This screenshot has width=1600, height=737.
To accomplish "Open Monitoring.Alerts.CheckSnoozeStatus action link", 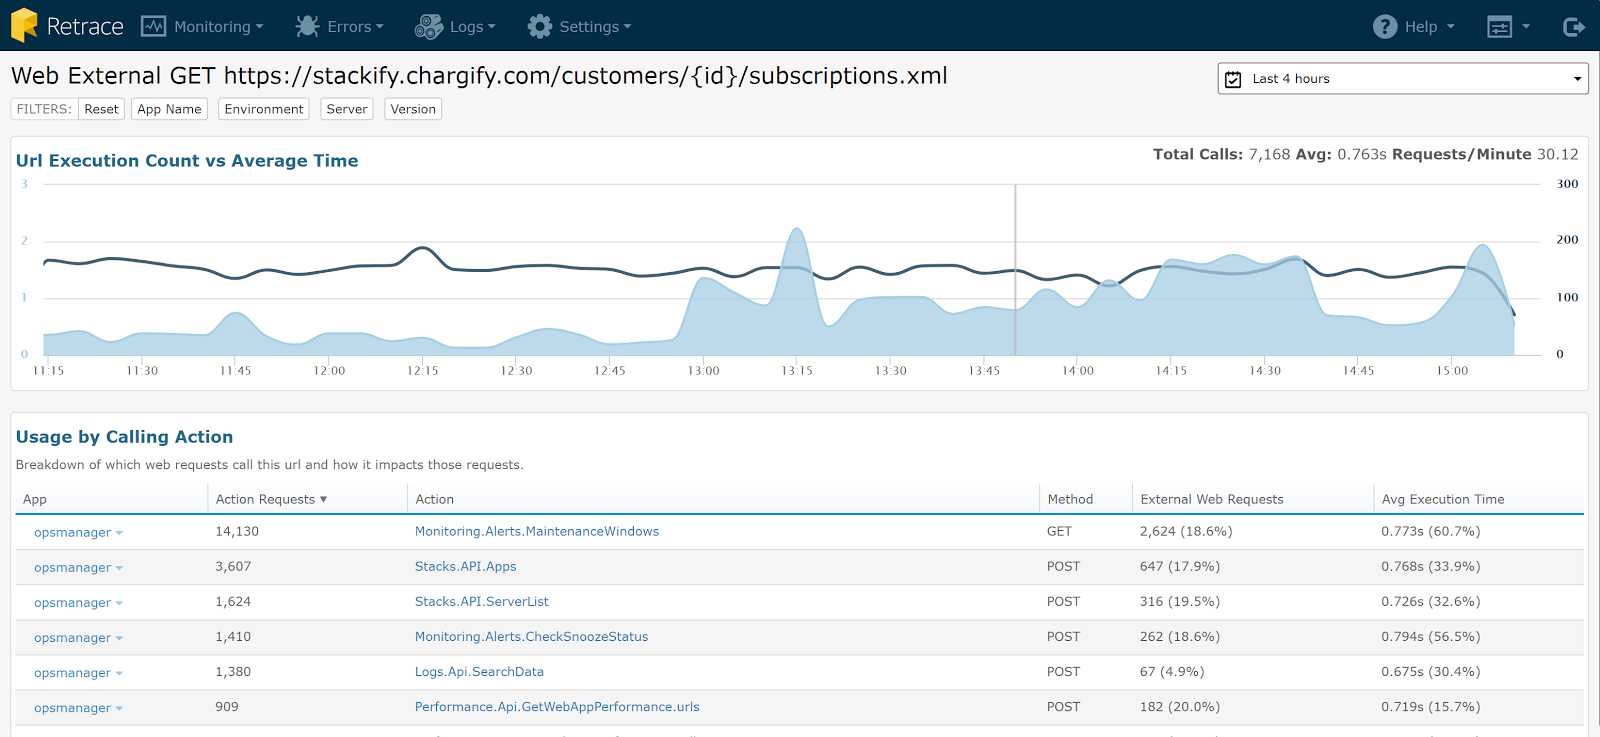I will tap(531, 636).
